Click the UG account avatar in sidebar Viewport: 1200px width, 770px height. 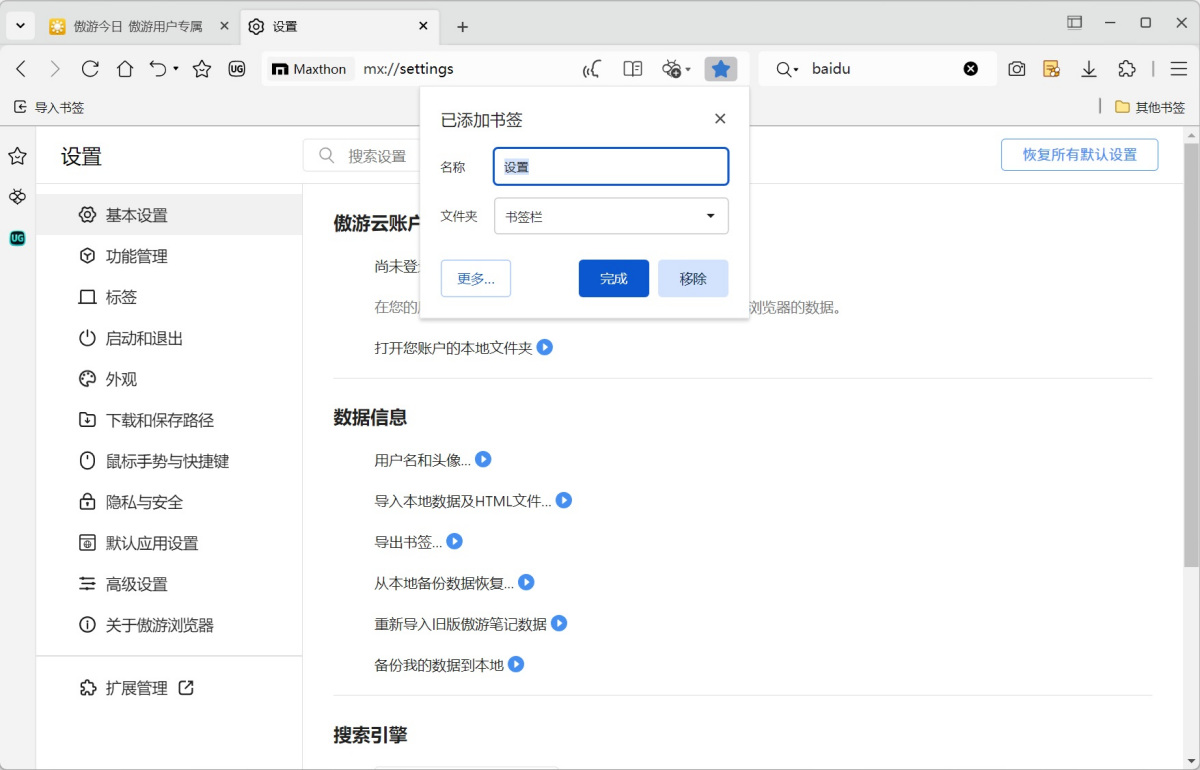[x=15, y=238]
